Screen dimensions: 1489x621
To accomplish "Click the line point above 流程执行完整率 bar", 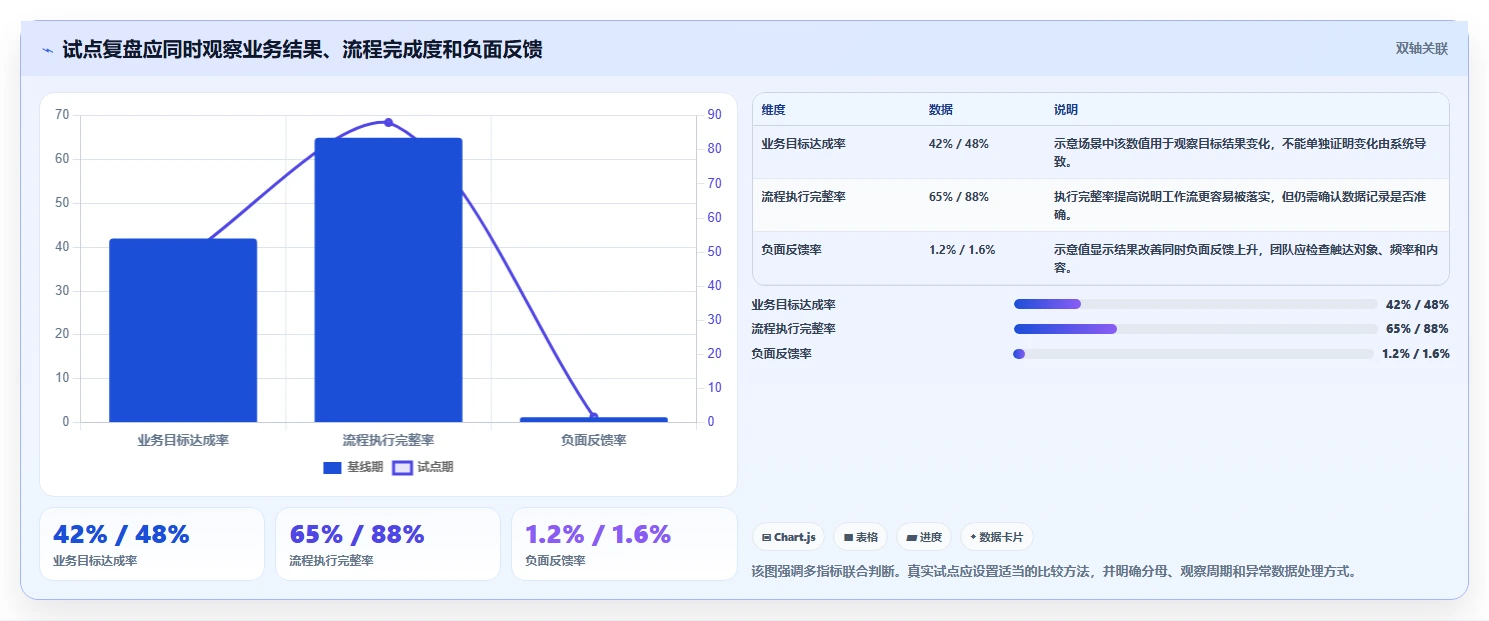I will (x=388, y=122).
